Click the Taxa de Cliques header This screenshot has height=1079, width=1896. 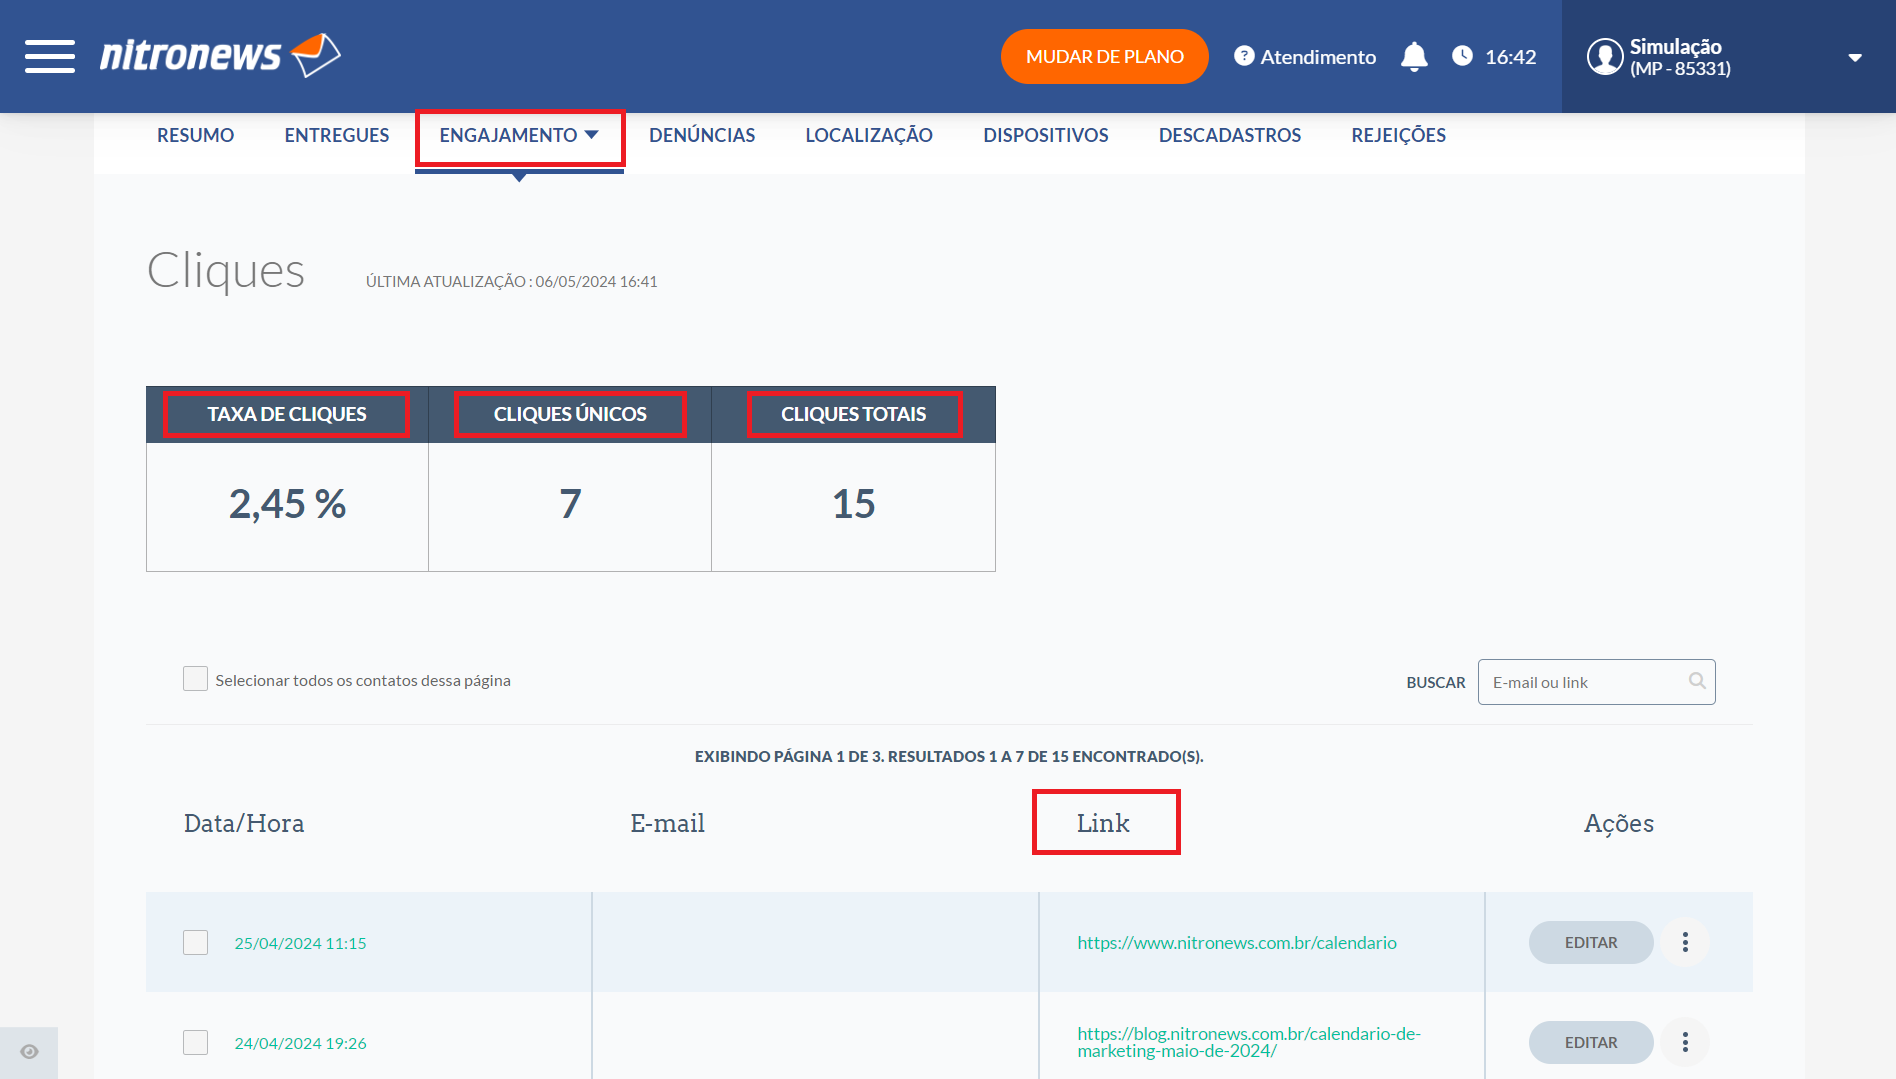coord(287,414)
